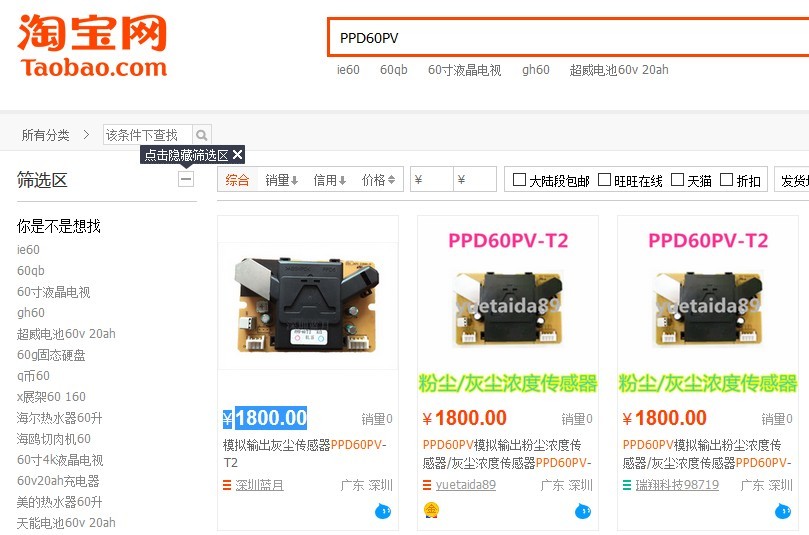Select the 综合 sorting tab
The image size is (809, 535).
tap(237, 180)
